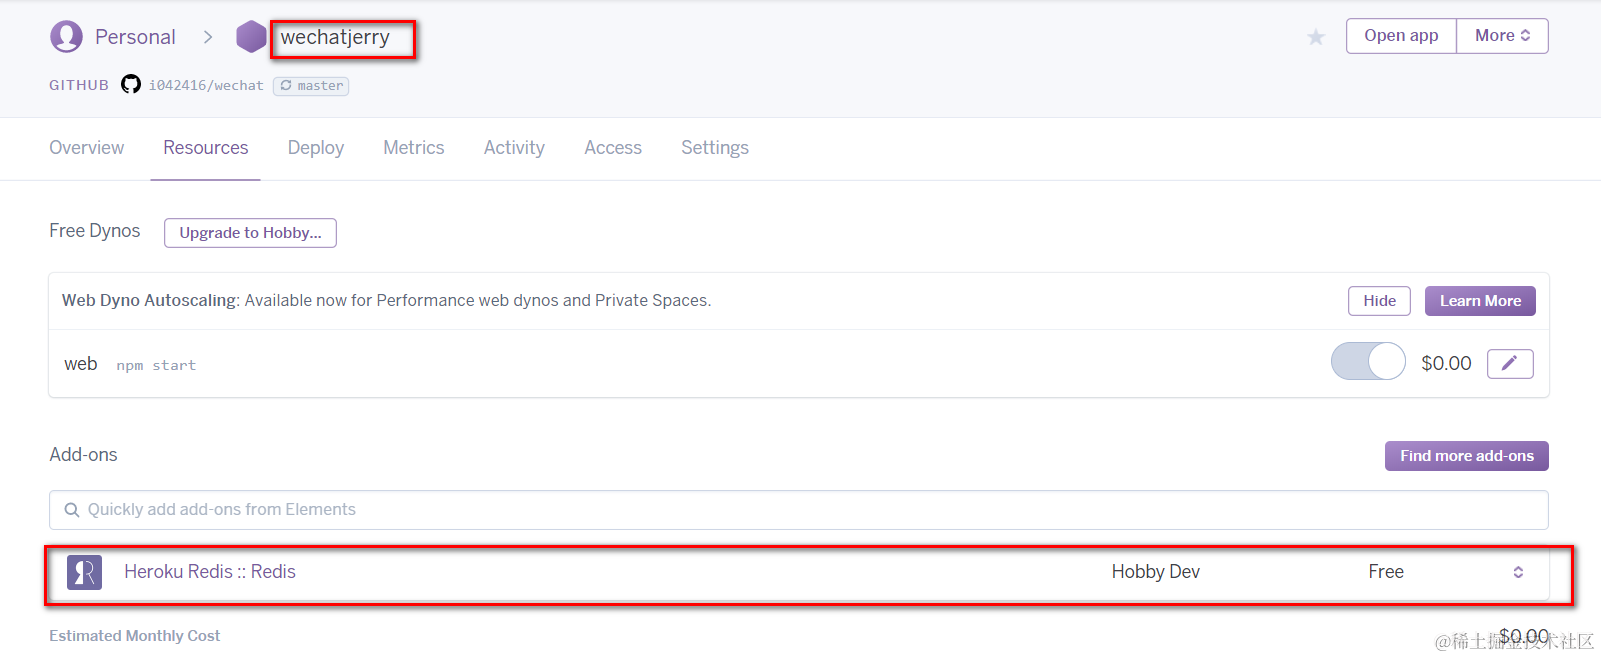Click the npm start command text
The width and height of the screenshot is (1601, 658).
[x=156, y=366]
